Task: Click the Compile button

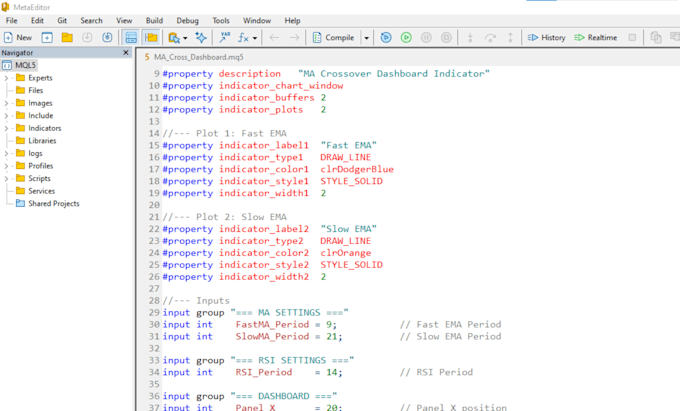Action: click(333, 38)
